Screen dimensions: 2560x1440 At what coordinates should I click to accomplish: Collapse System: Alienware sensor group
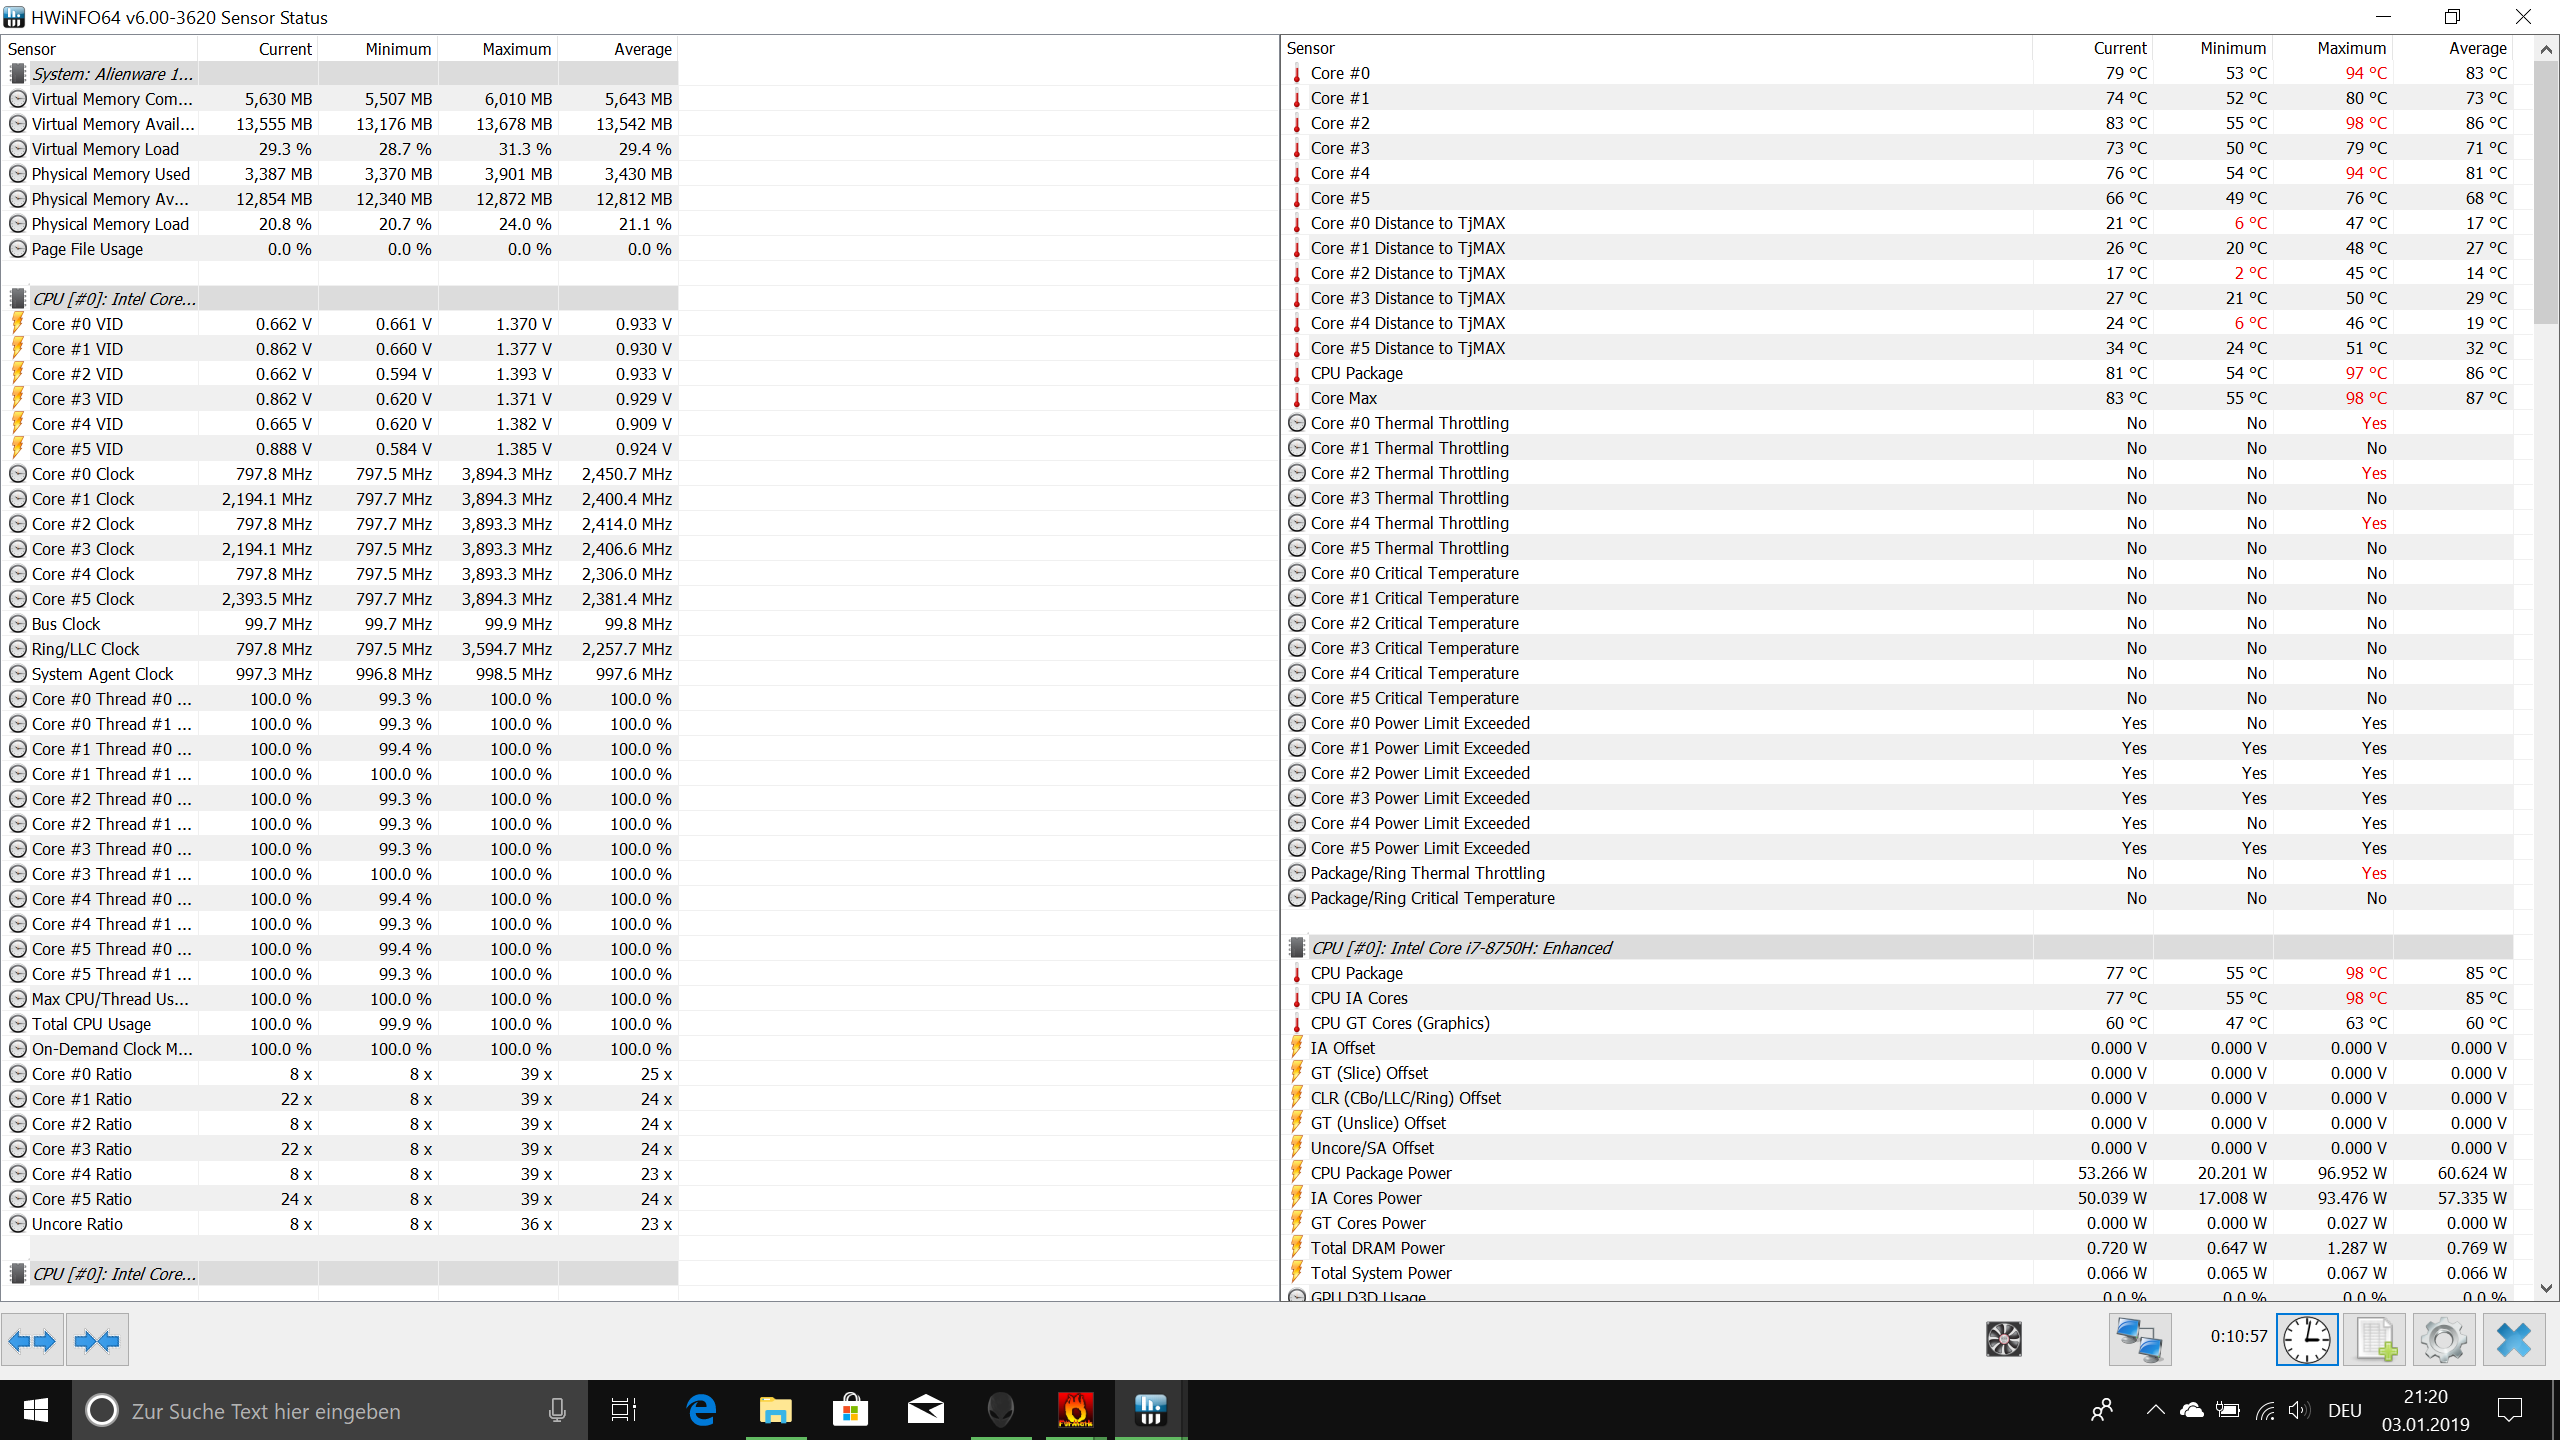(340, 74)
